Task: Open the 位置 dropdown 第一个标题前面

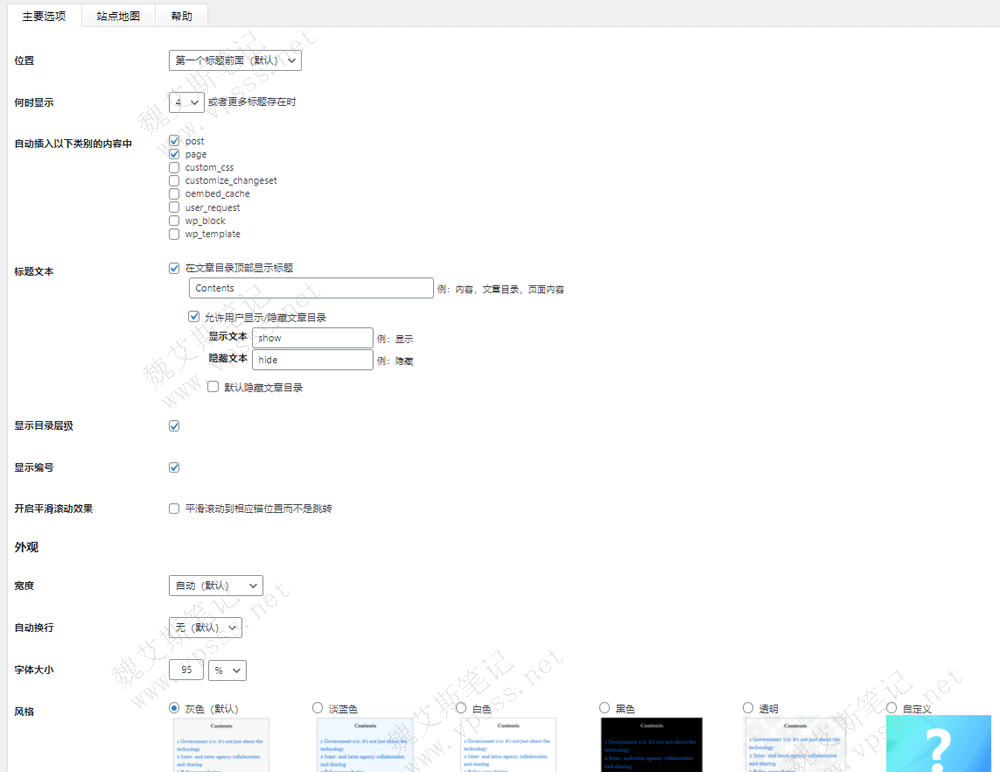Action: (x=235, y=61)
